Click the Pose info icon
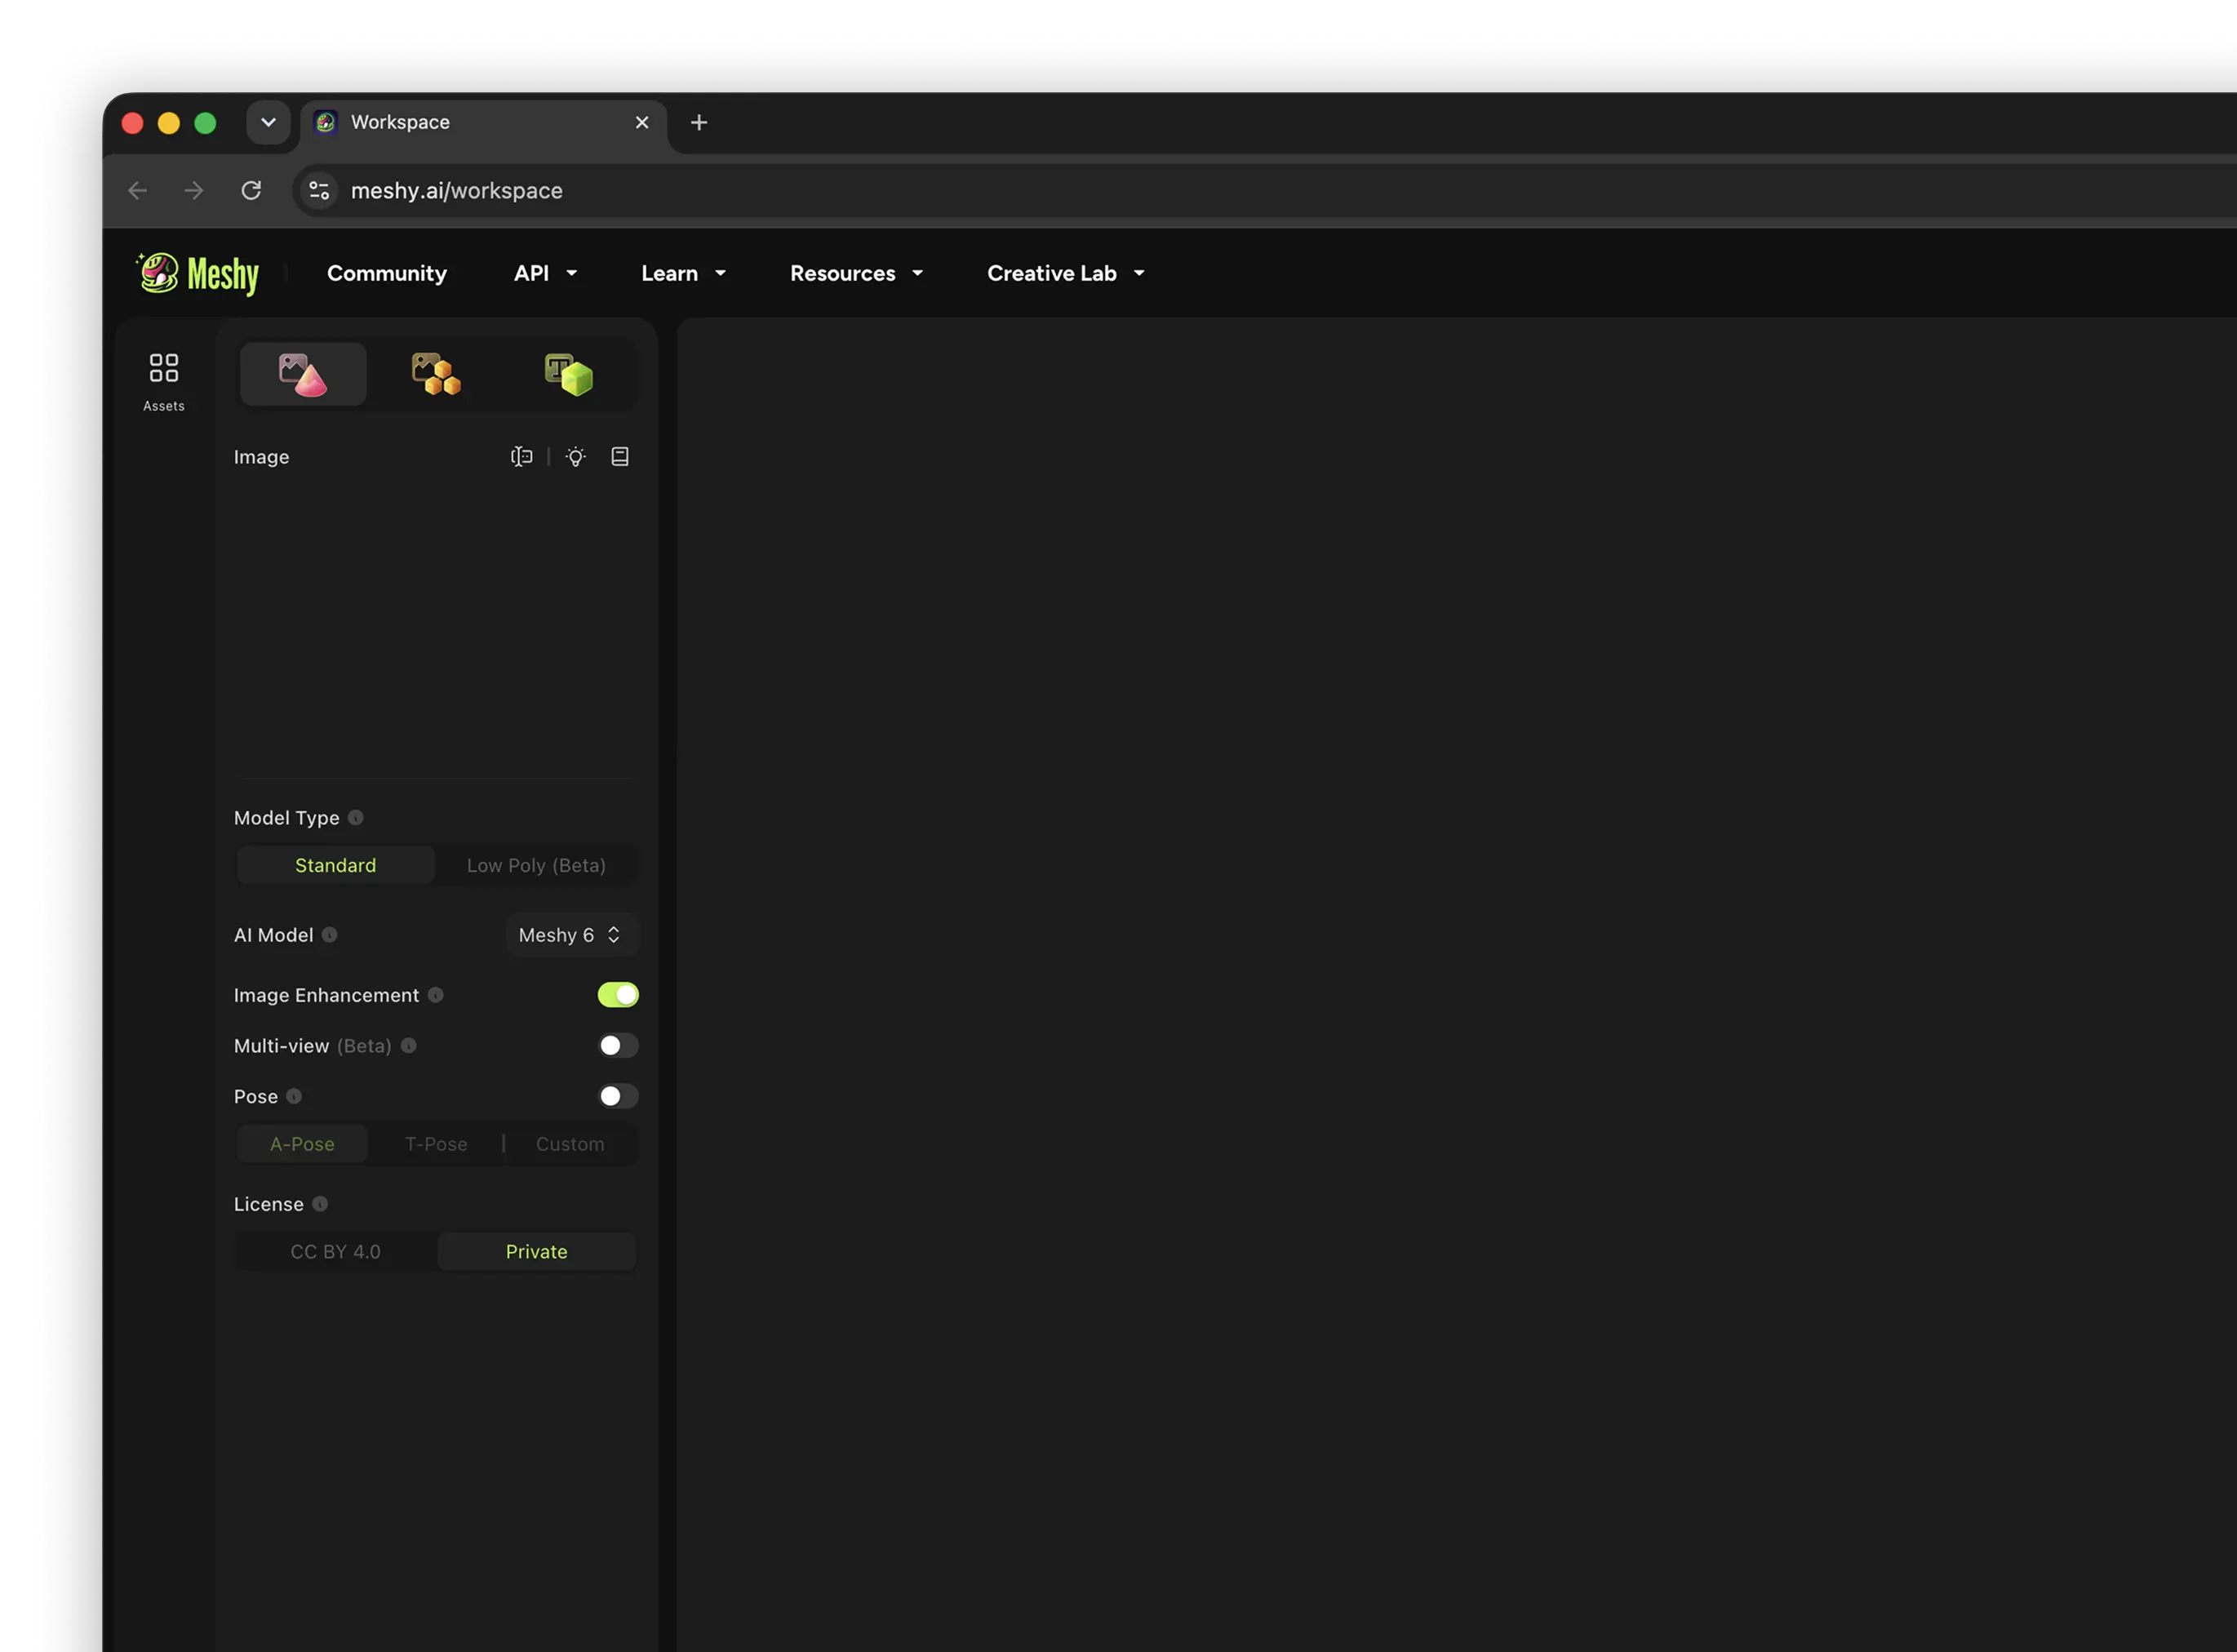 pyautogui.click(x=294, y=1097)
